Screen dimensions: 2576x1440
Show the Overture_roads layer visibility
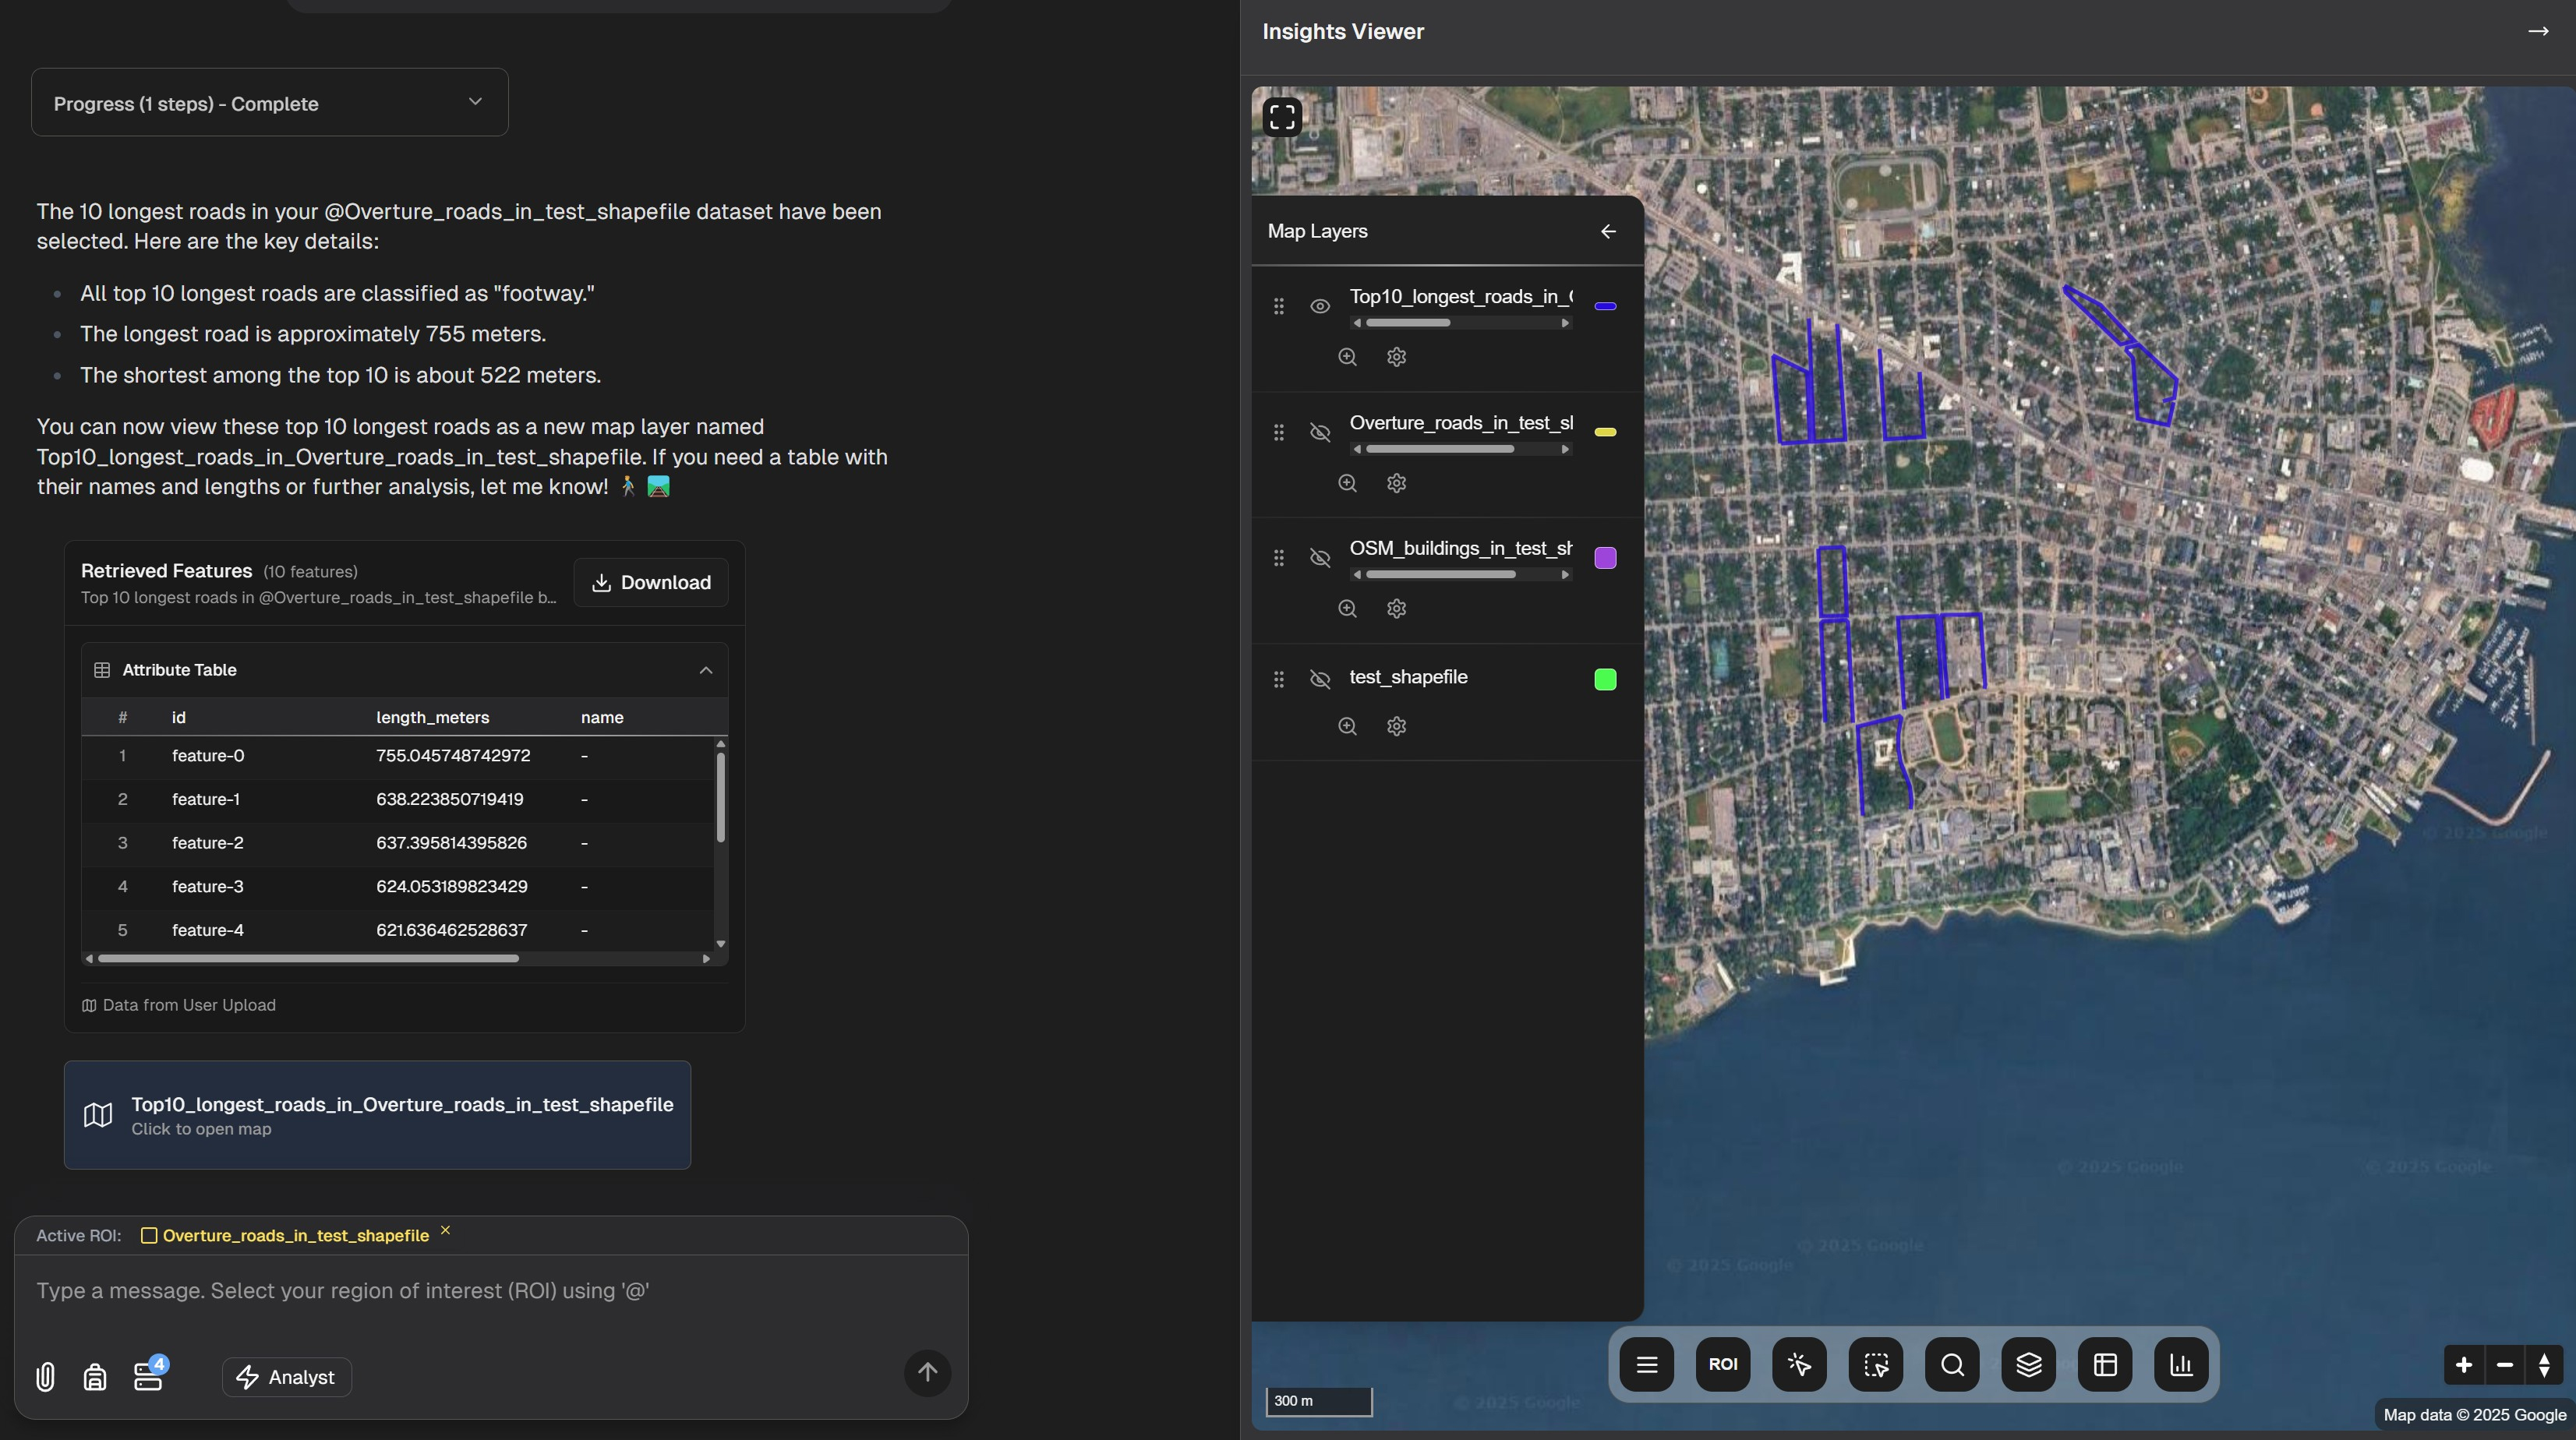pyautogui.click(x=1320, y=433)
